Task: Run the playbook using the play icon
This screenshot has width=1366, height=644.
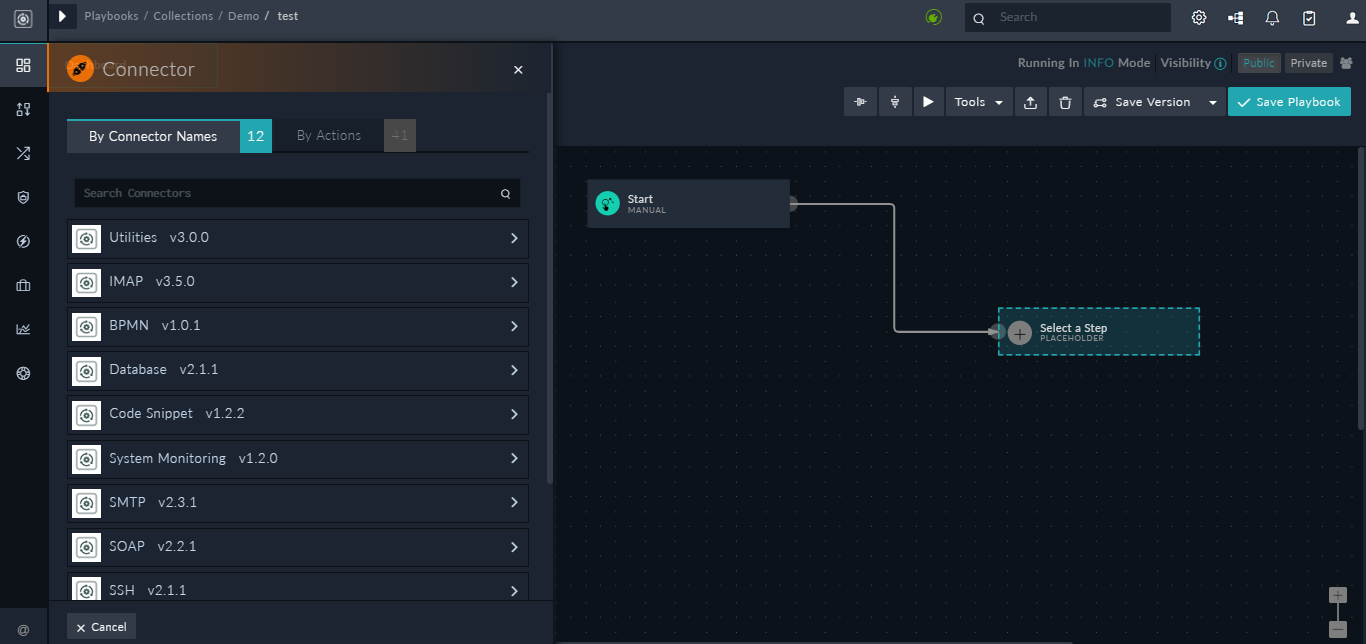Action: tap(927, 101)
